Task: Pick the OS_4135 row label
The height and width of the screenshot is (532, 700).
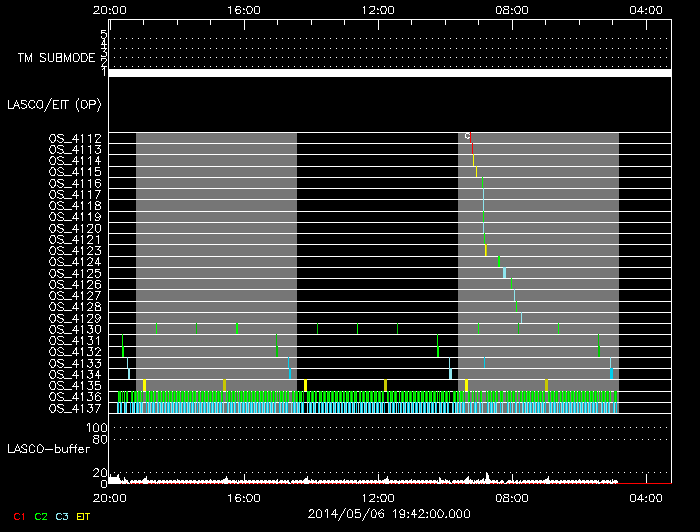Action: [x=75, y=385]
